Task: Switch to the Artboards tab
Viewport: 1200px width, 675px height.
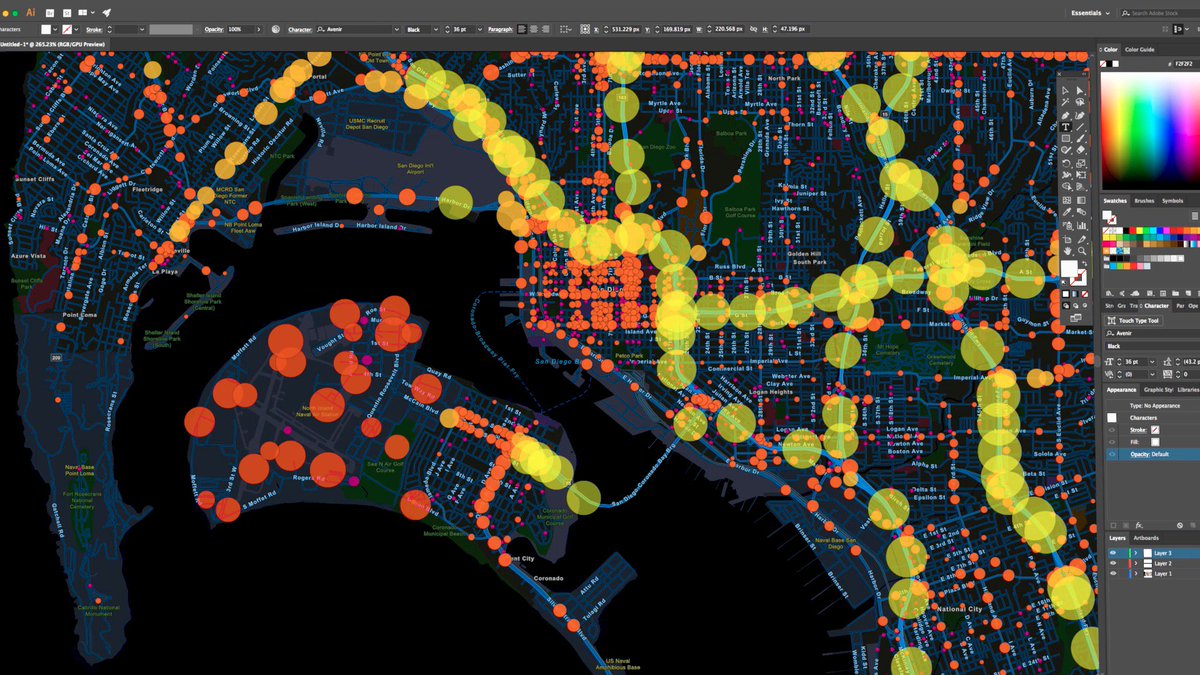Action: (x=1146, y=538)
